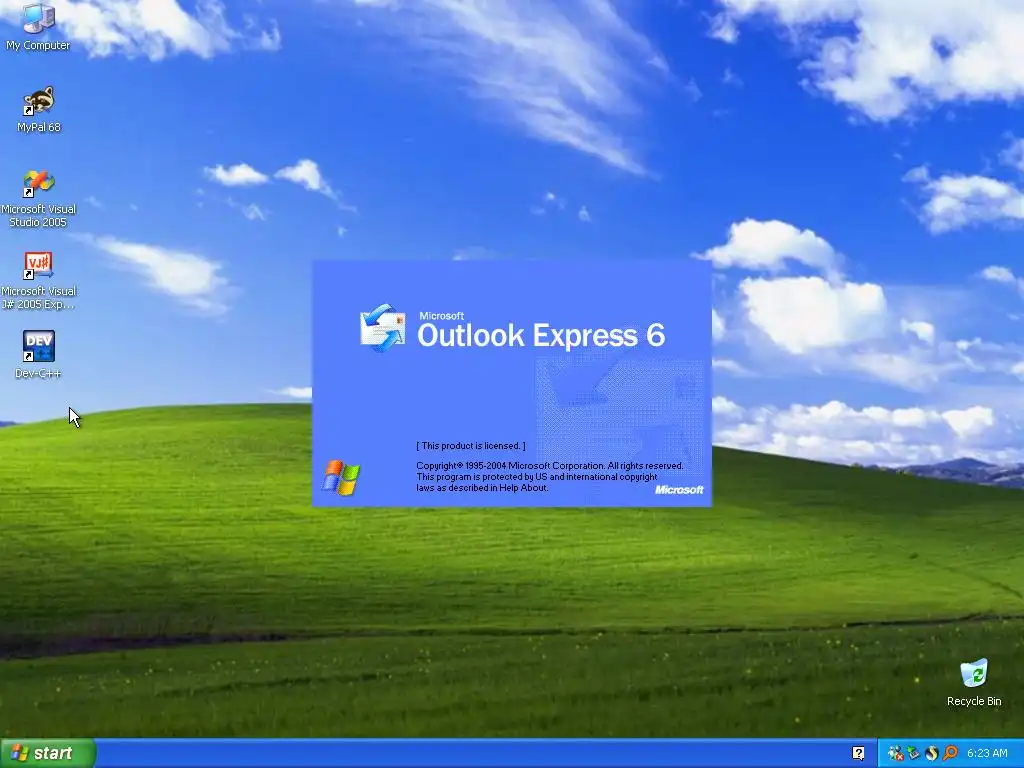Click the orange magnifier tray icon
Viewport: 1024px width, 768px height.
(950, 753)
